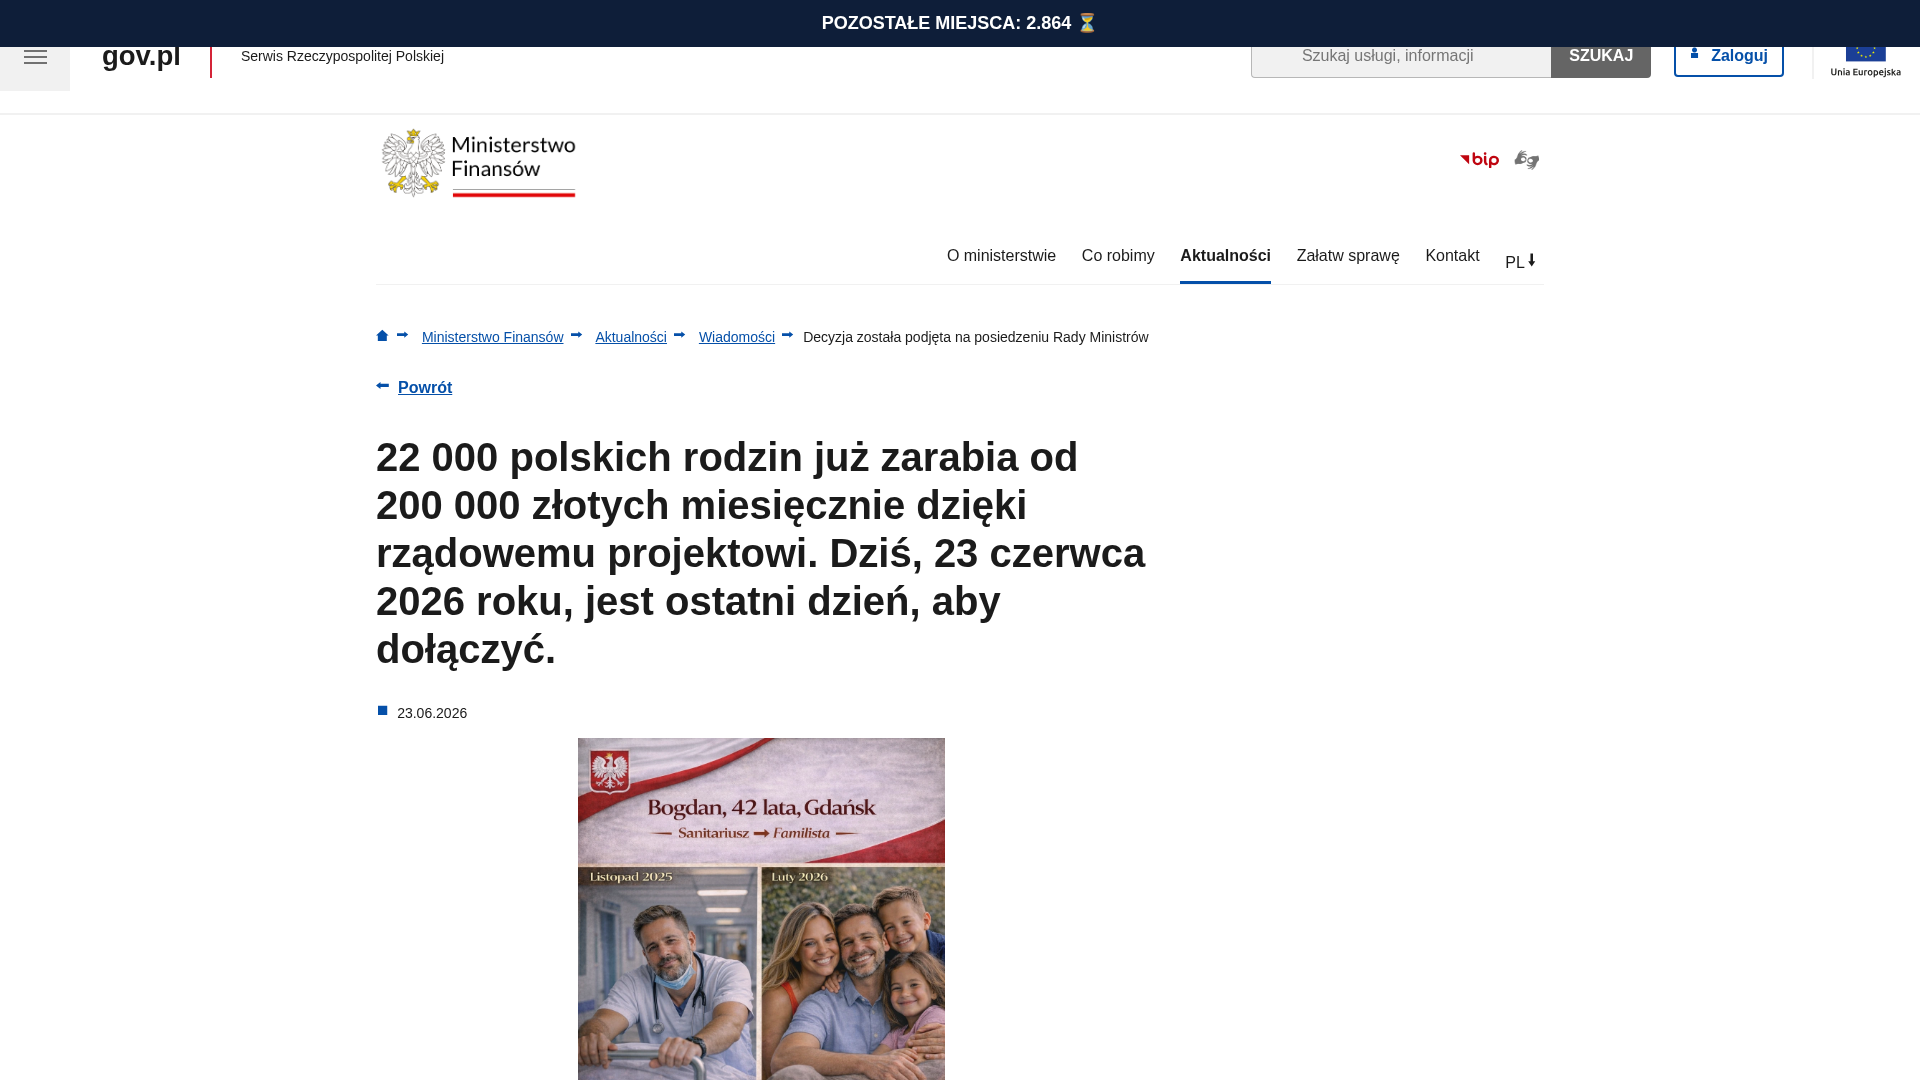Screen dimensions: 1920x1080
Task: Open the 'O ministerstwie' menu item
Action: (x=1001, y=256)
